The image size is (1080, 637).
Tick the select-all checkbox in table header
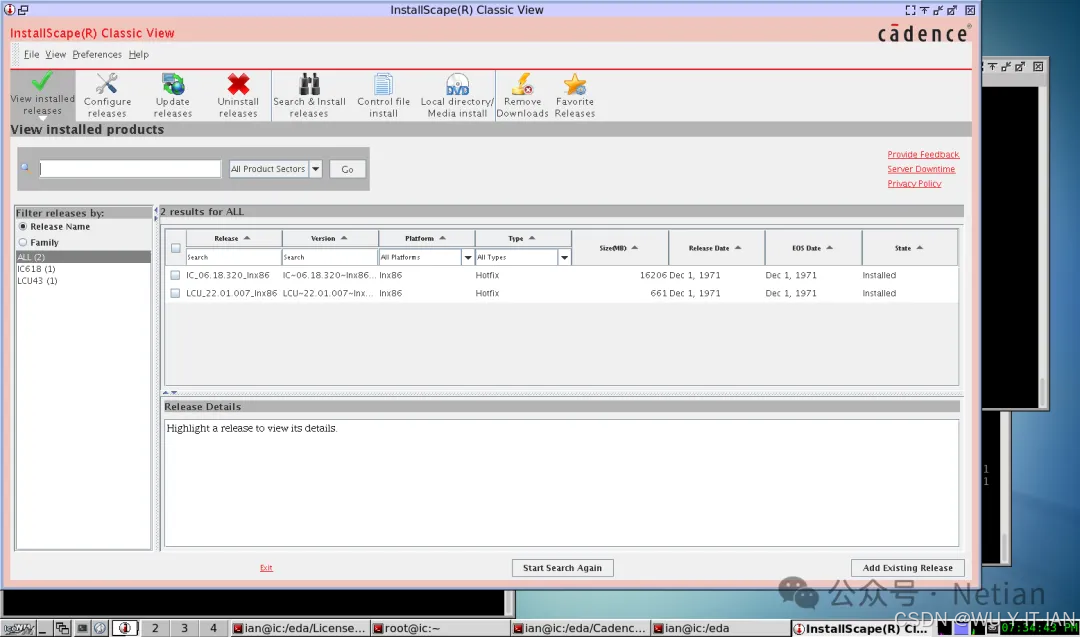tap(176, 248)
